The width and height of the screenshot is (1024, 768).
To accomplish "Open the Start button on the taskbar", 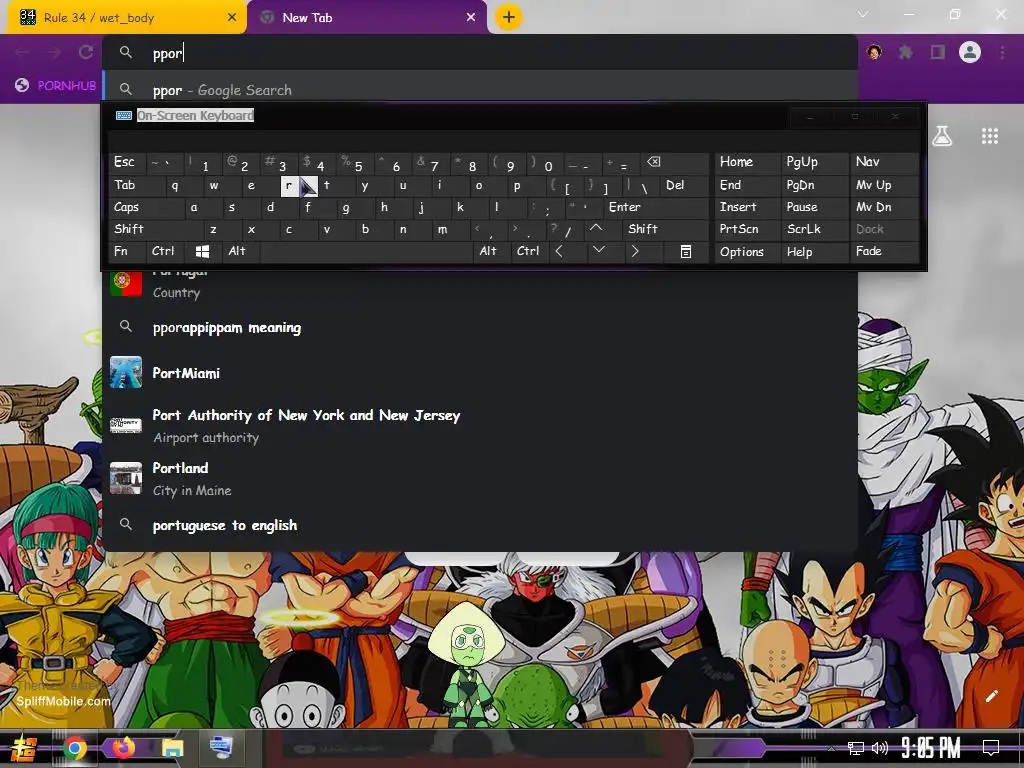I will coord(24,748).
